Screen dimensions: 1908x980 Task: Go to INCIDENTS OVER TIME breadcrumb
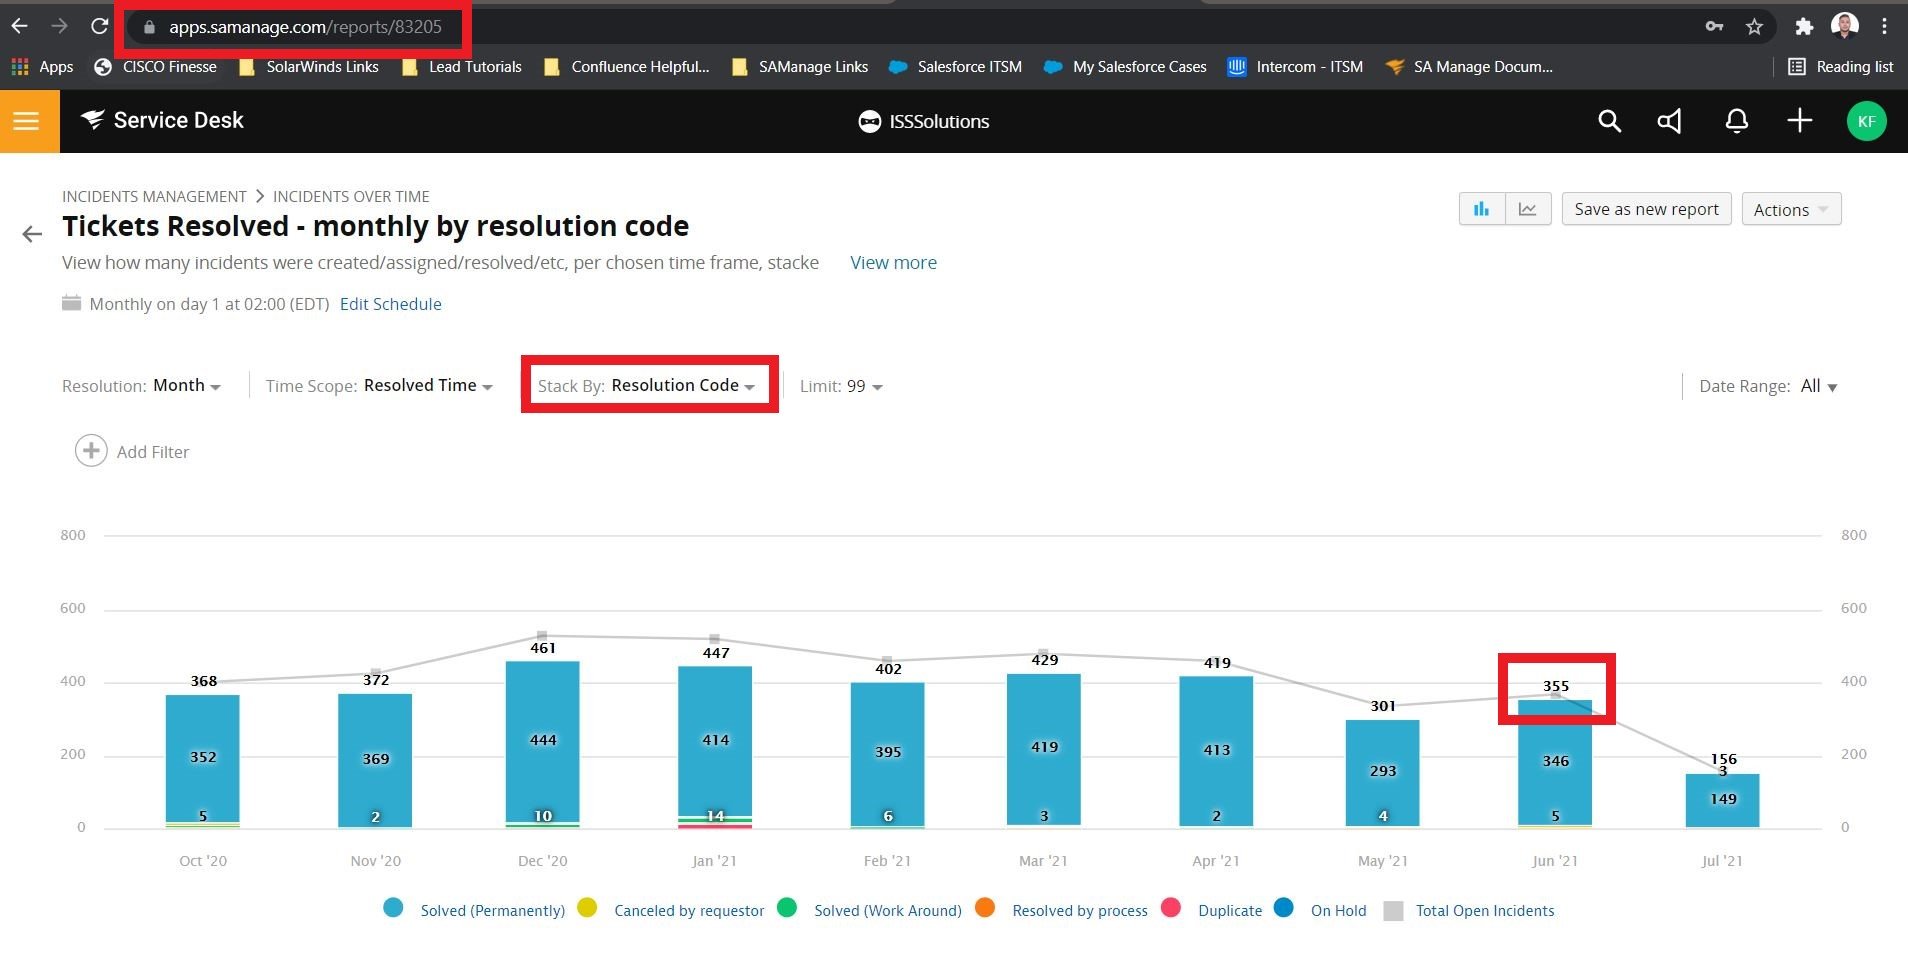[x=351, y=197]
